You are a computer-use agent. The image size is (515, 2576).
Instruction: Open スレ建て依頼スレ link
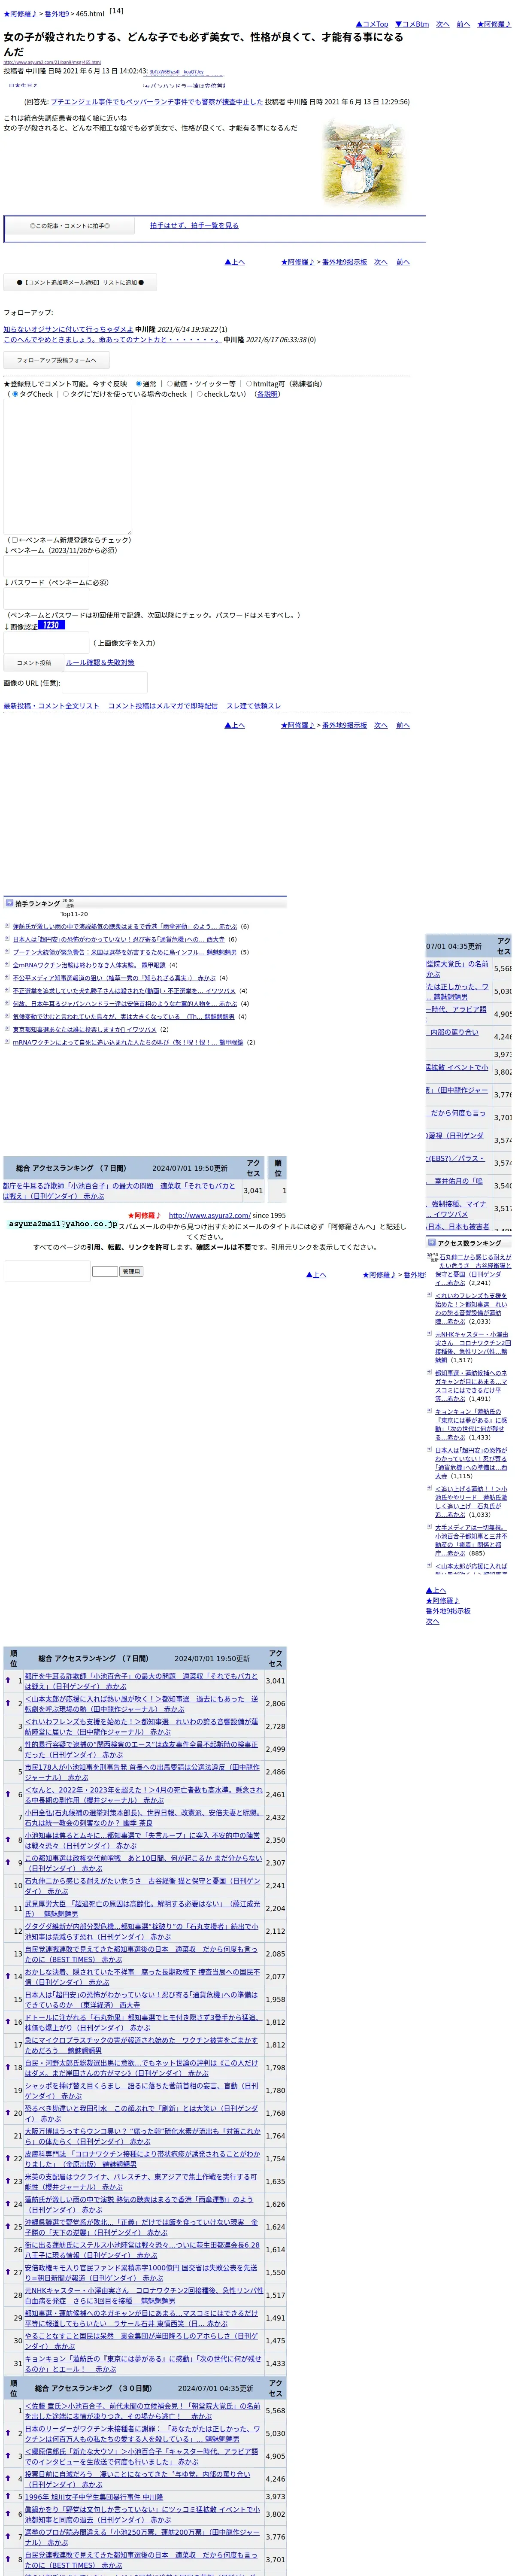pyautogui.click(x=253, y=706)
